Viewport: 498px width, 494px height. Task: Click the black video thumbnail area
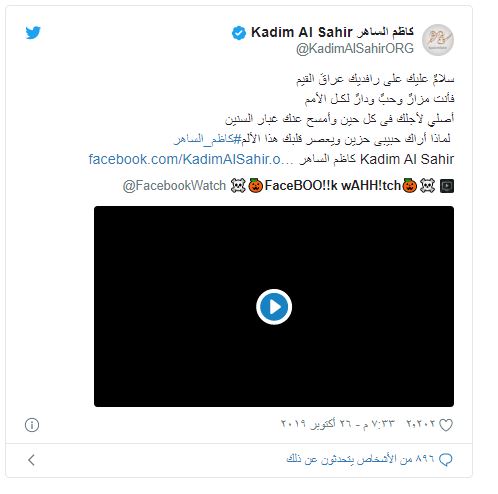[x=274, y=306]
